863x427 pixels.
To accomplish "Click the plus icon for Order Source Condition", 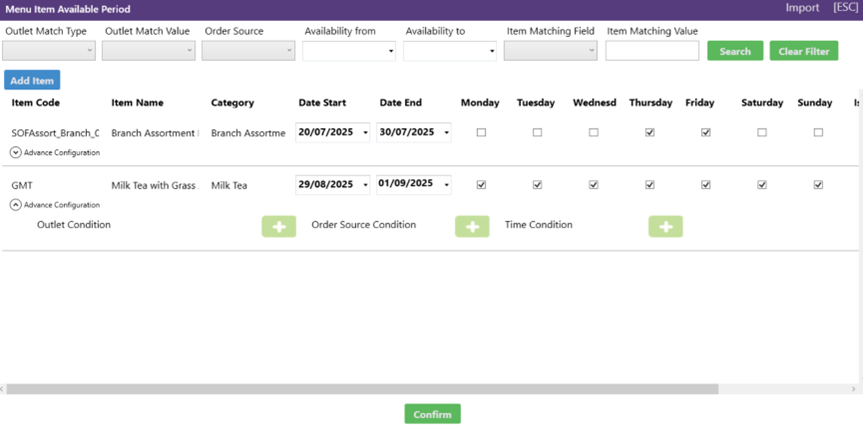I will click(472, 226).
